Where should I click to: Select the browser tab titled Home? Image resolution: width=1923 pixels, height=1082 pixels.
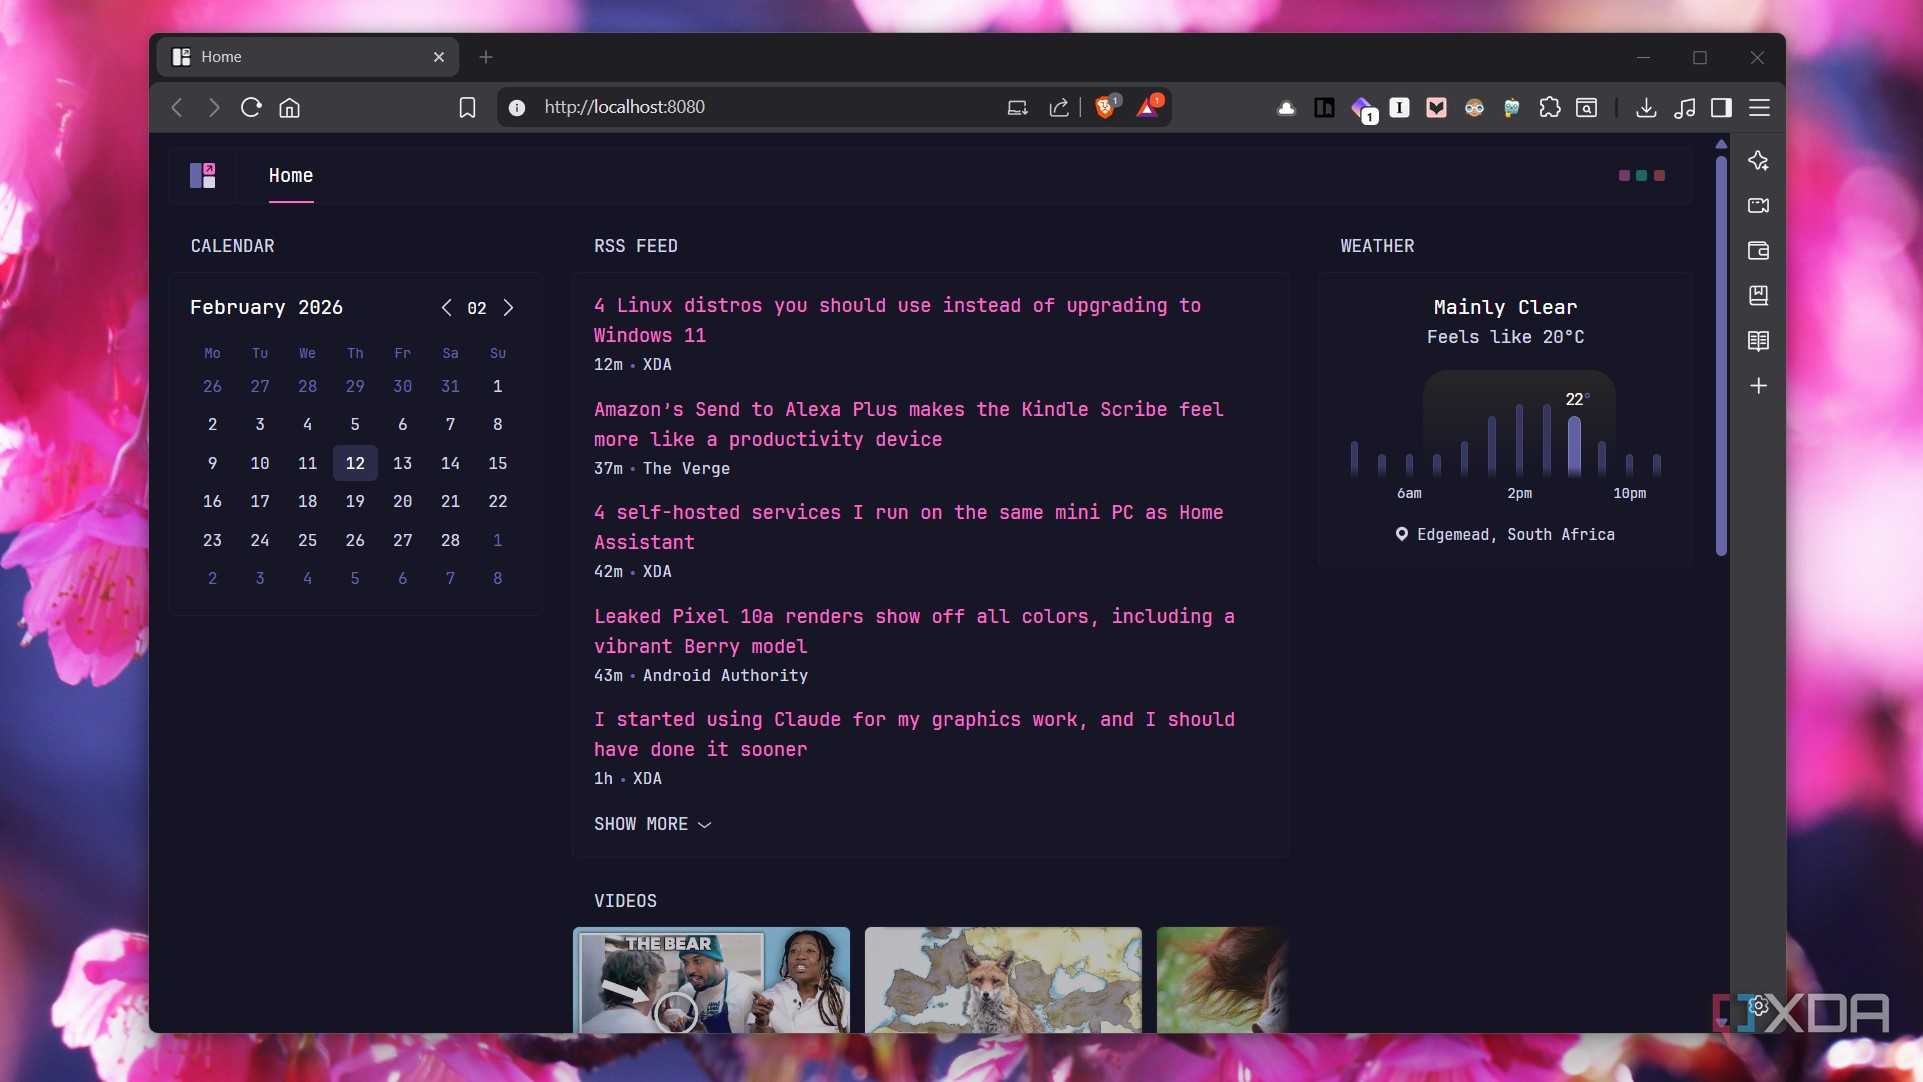(307, 57)
